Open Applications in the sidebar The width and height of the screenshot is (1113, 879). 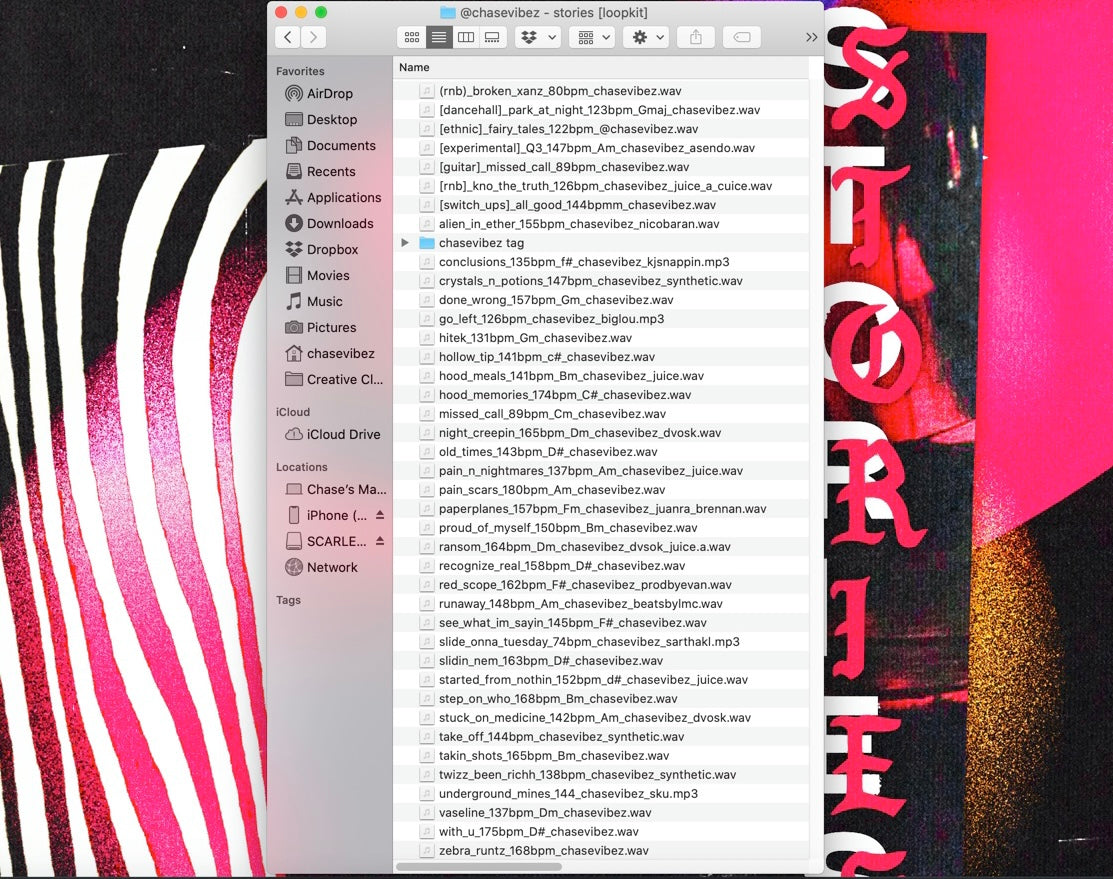pyautogui.click(x=333, y=197)
